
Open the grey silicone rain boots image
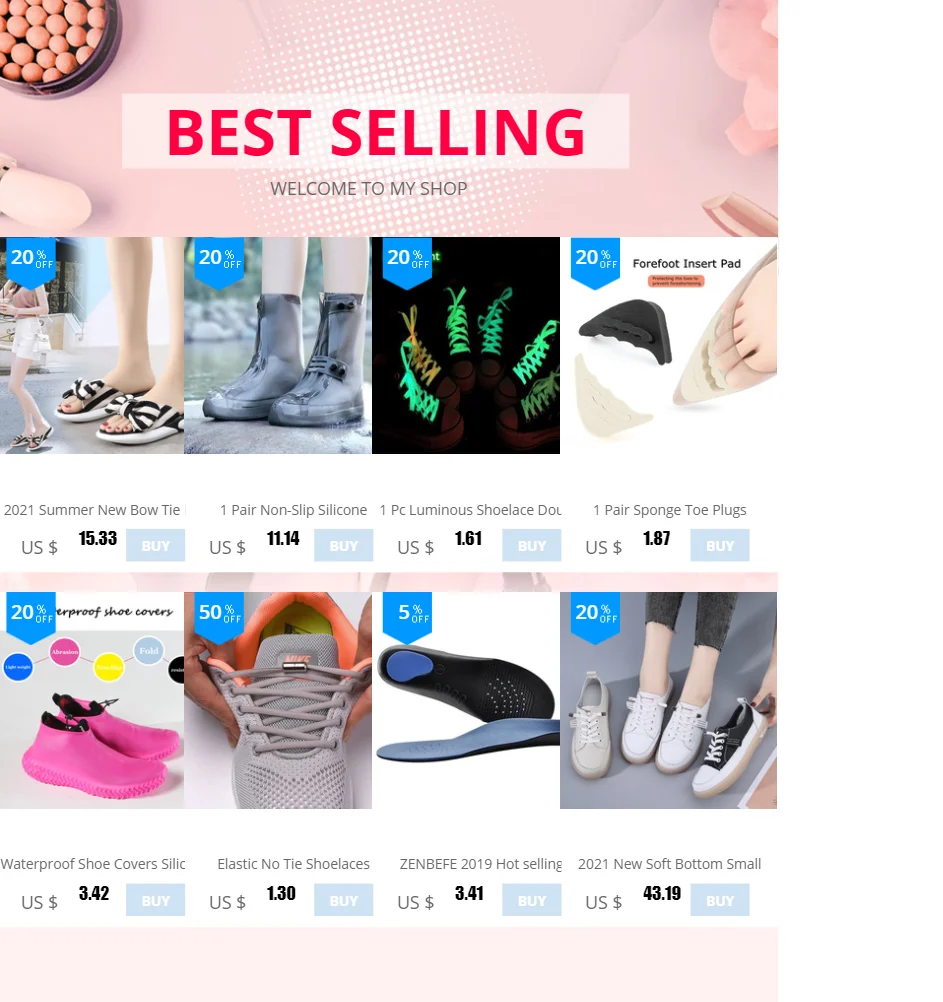278,346
